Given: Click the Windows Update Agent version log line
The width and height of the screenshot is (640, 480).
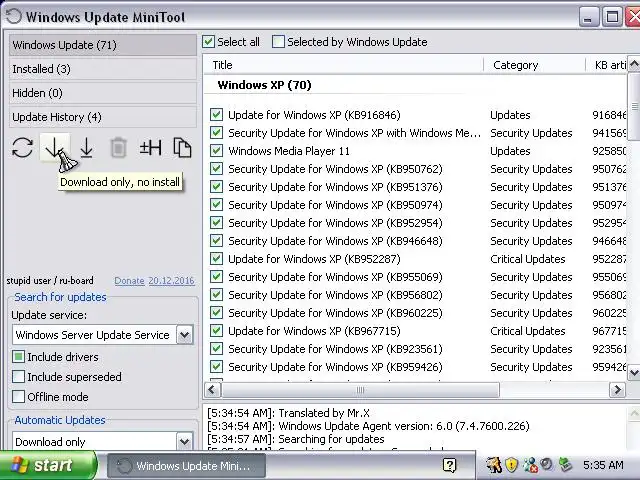Looking at the screenshot, I should pyautogui.click(x=368, y=426).
